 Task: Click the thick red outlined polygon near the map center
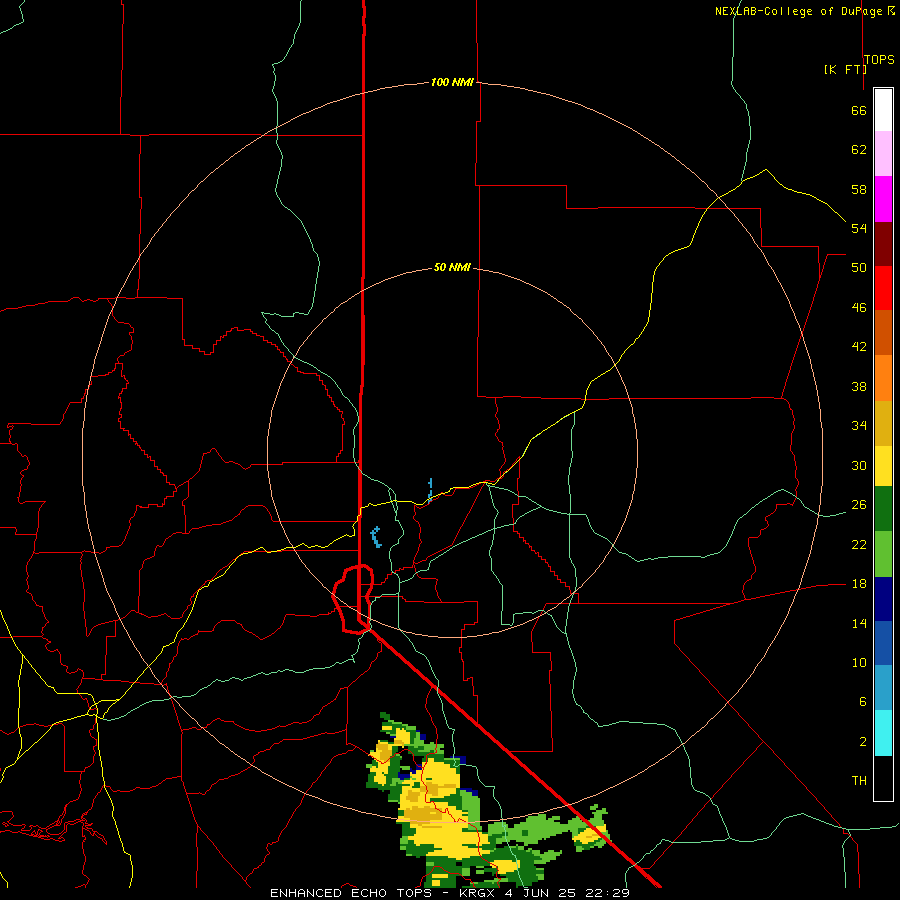click(354, 599)
